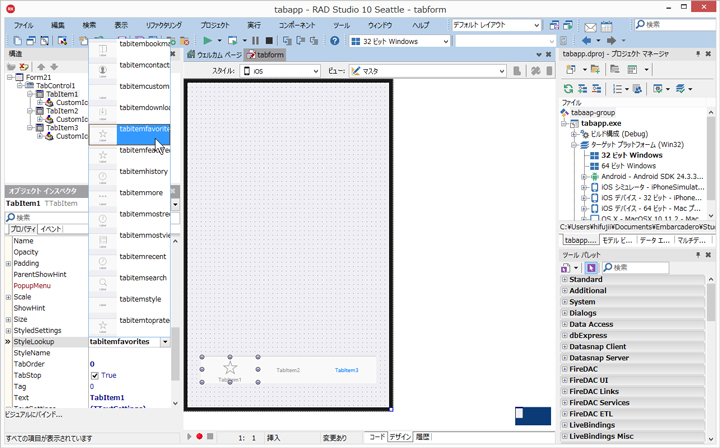Click the move-down arrow in Structure panel
Screen dimensions: 720x448
pos(54,67)
